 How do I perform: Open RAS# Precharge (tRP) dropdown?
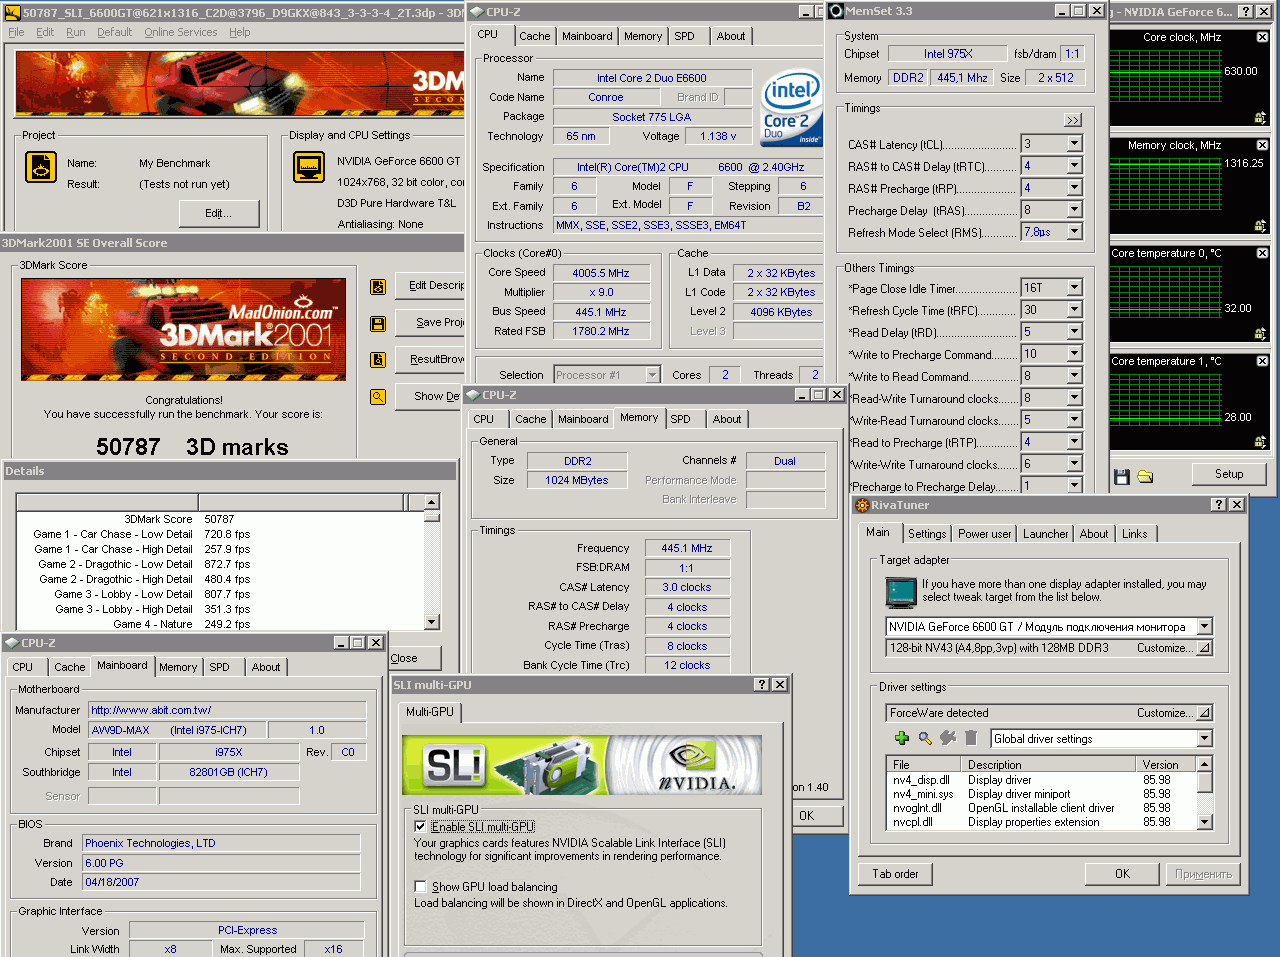1074,188
